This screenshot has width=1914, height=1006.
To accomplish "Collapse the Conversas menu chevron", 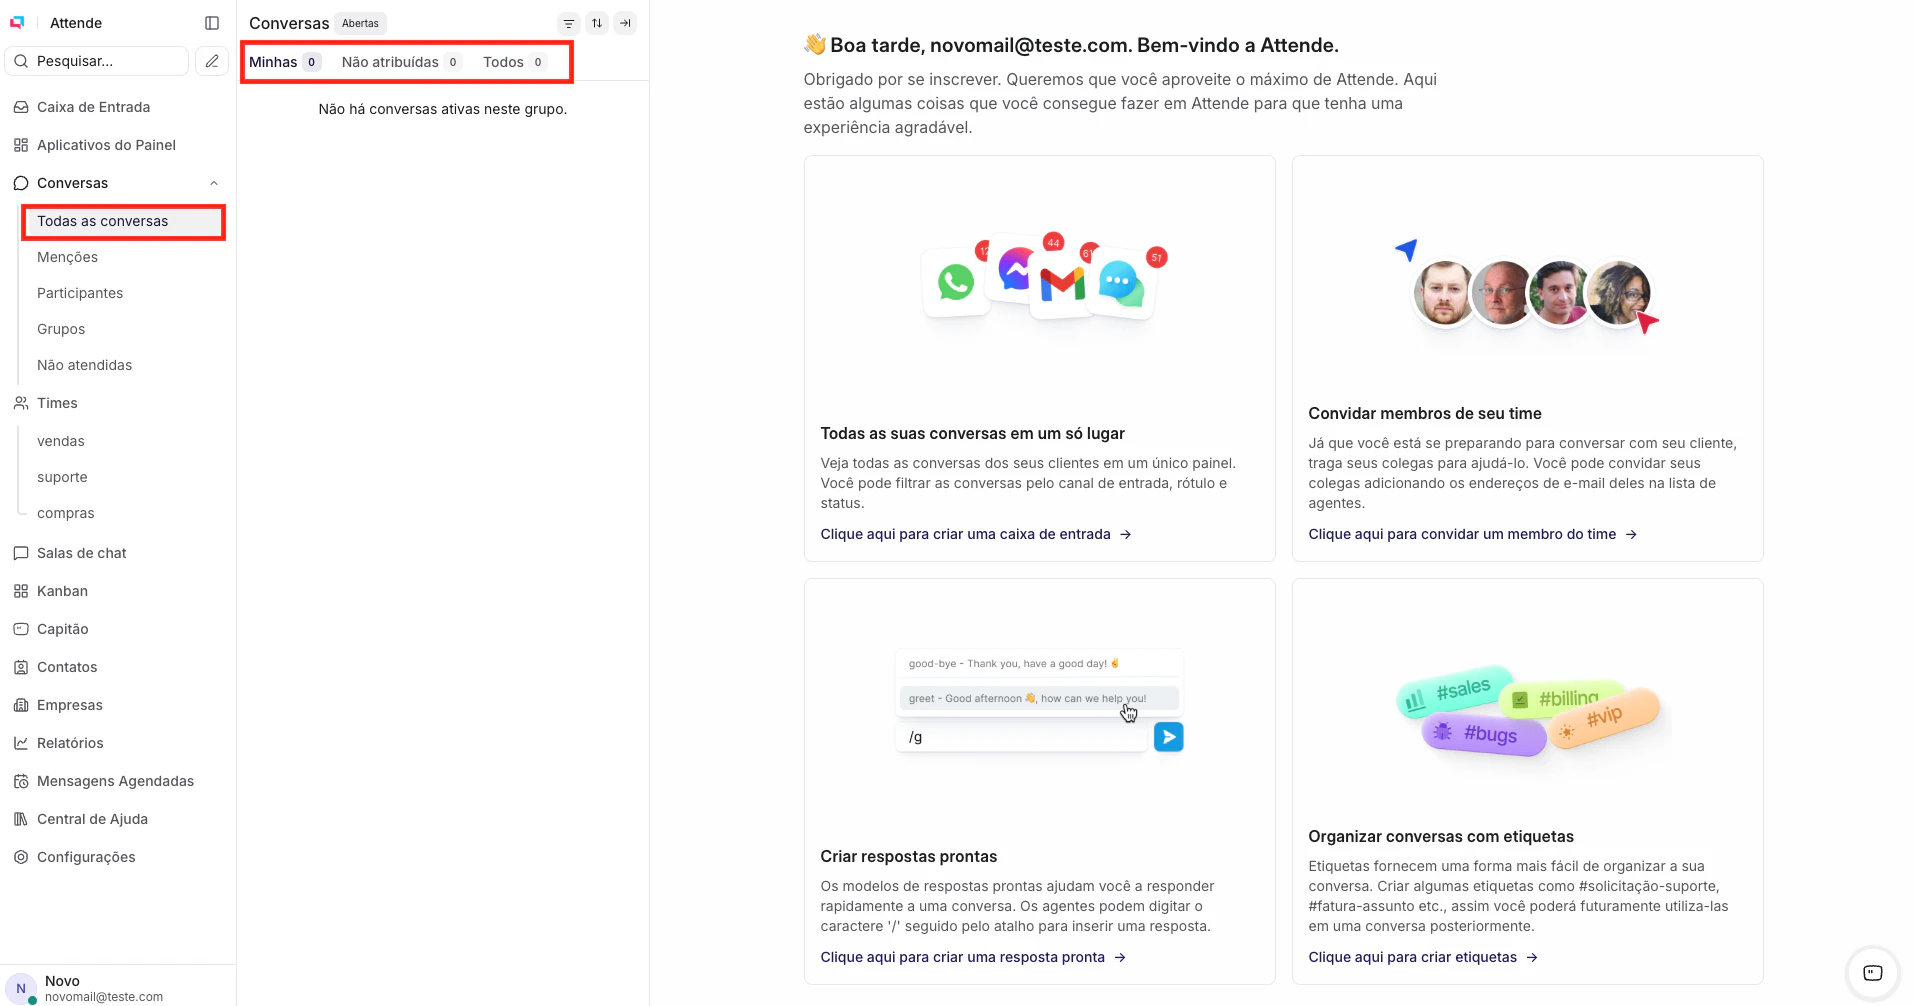I will click(x=214, y=183).
